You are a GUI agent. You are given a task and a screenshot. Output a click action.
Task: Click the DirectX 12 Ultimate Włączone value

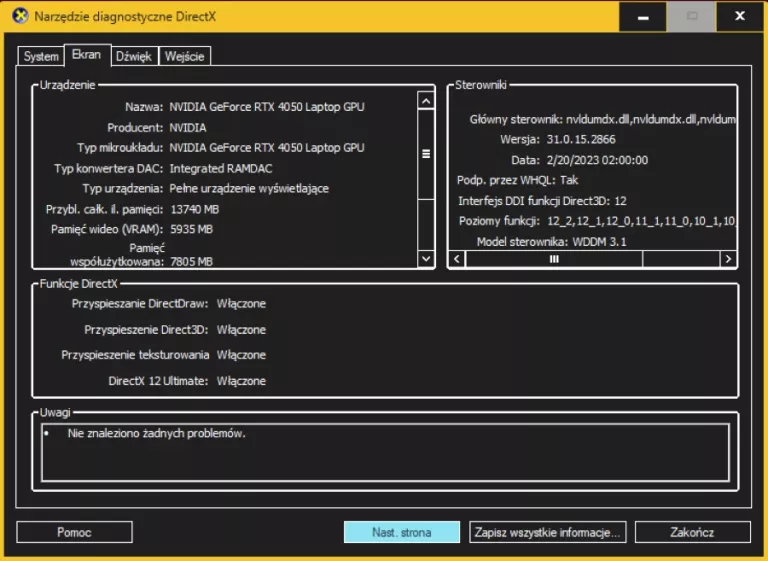pos(241,381)
